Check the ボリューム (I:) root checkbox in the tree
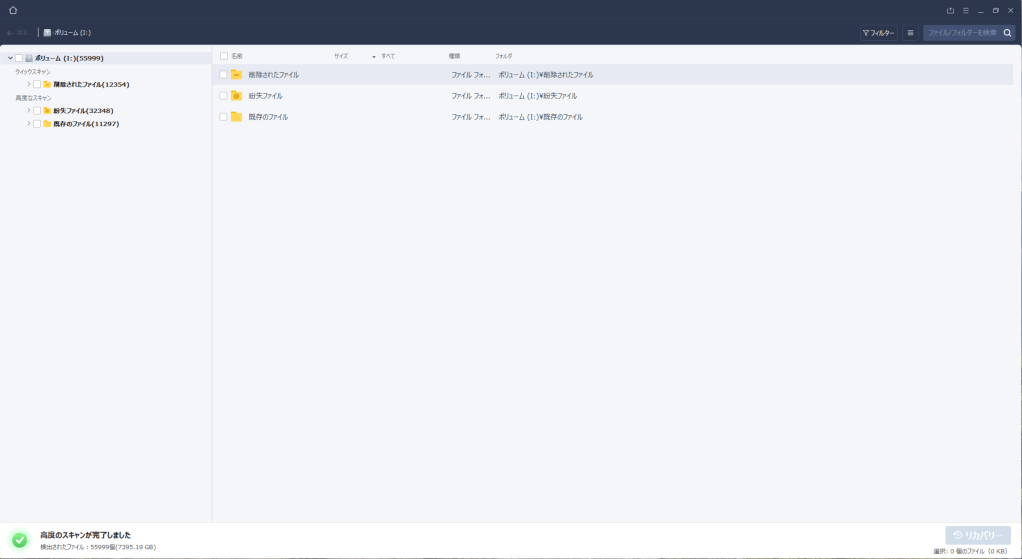Screen dimensions: 1022x559 coord(19,58)
